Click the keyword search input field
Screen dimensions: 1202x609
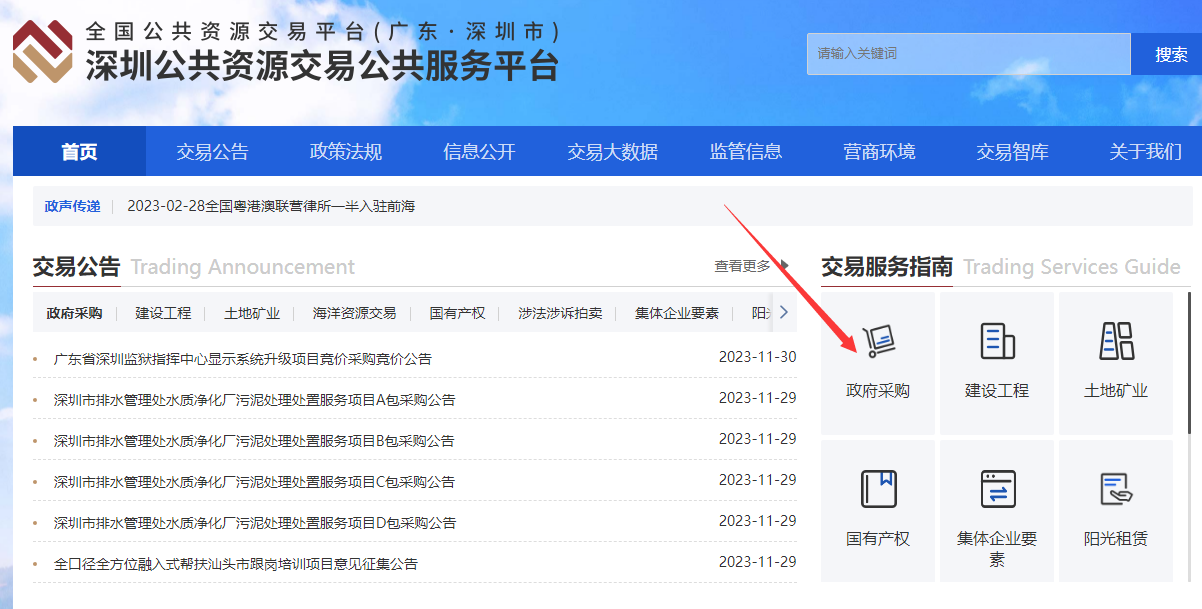click(x=968, y=54)
